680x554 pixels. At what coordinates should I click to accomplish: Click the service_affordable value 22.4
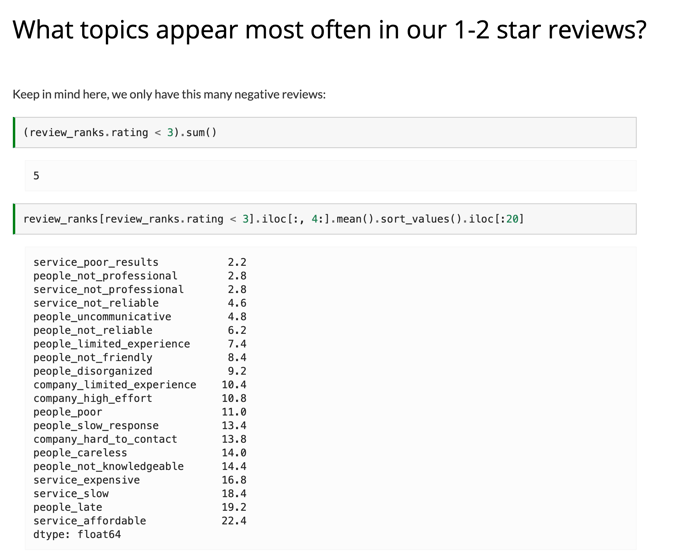[x=233, y=521]
